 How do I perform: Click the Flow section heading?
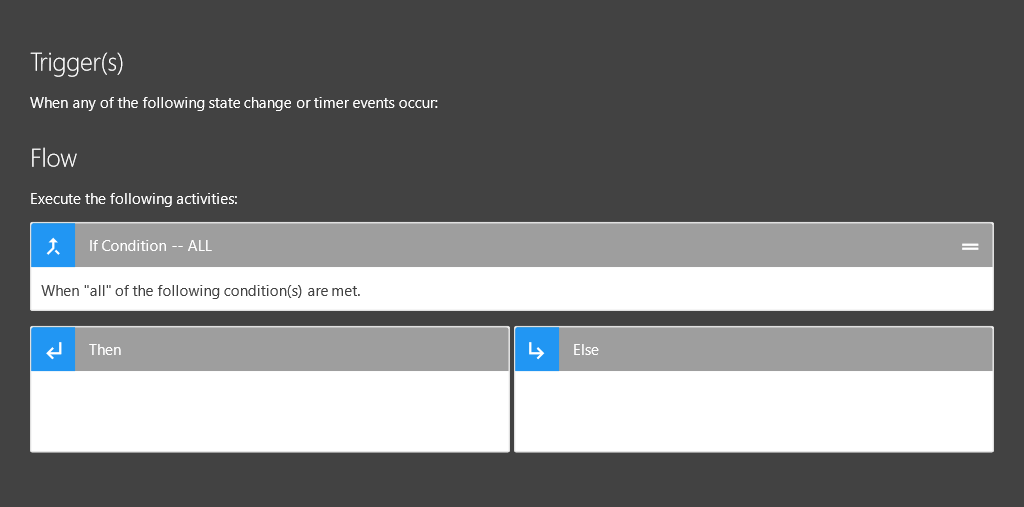pyautogui.click(x=54, y=158)
